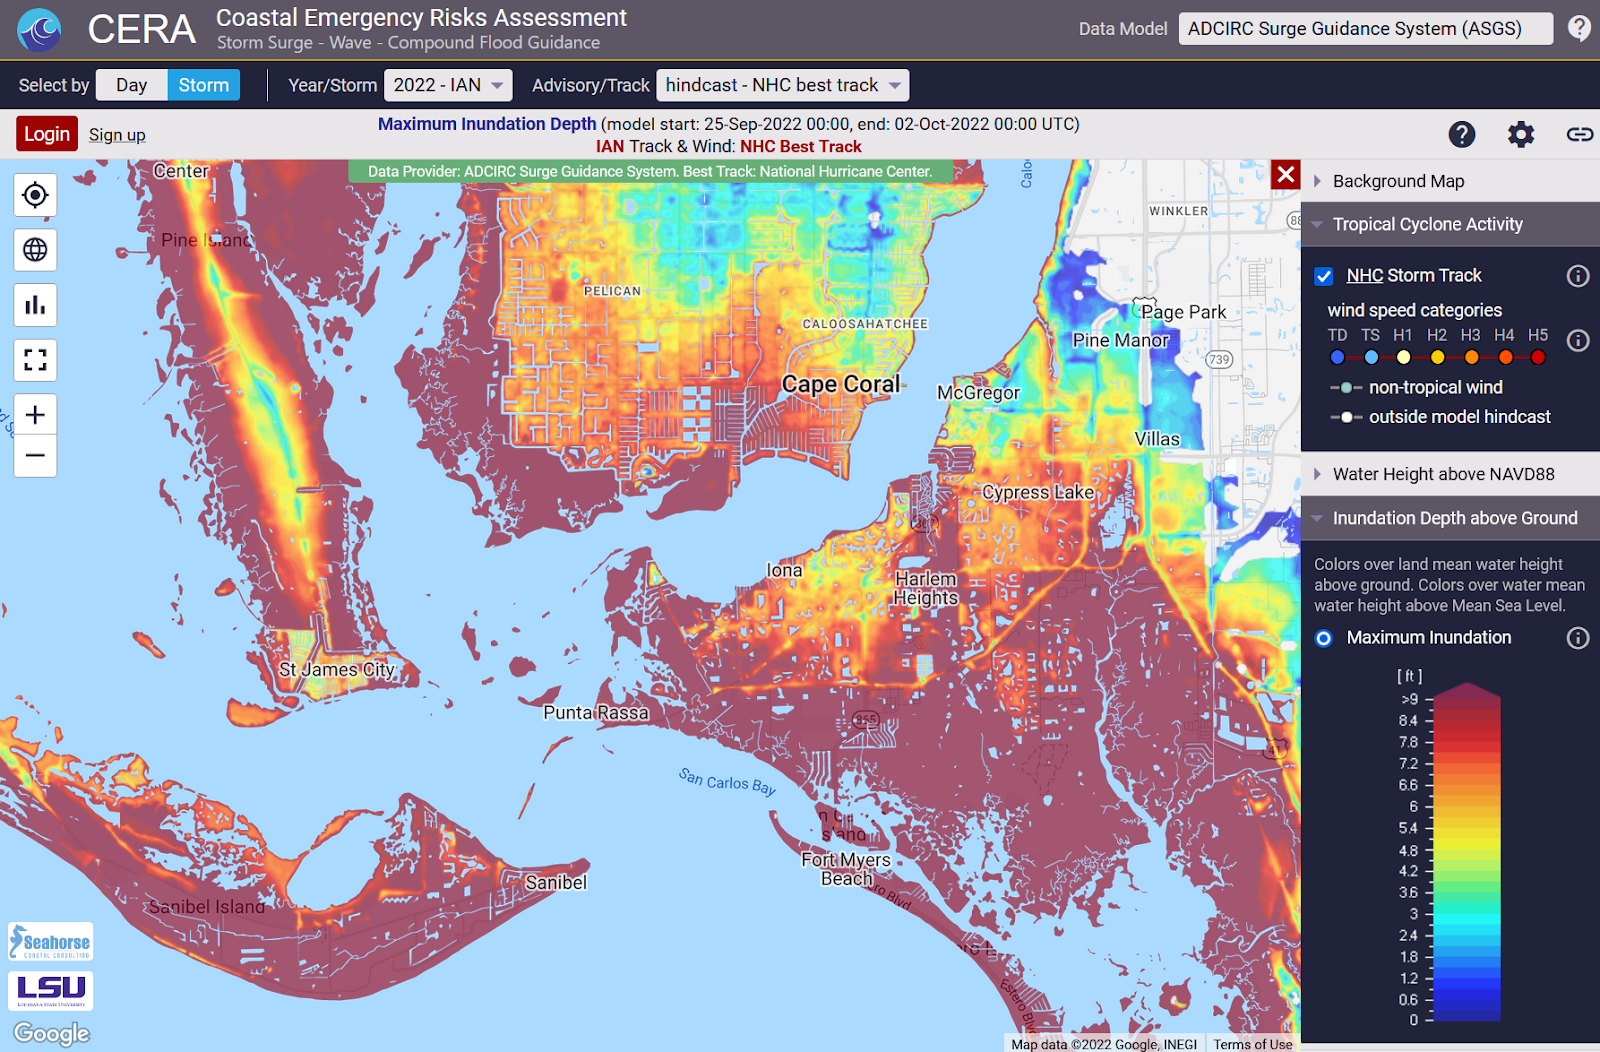Show info for Maximum Inundation
1600x1052 pixels.
1578,638
